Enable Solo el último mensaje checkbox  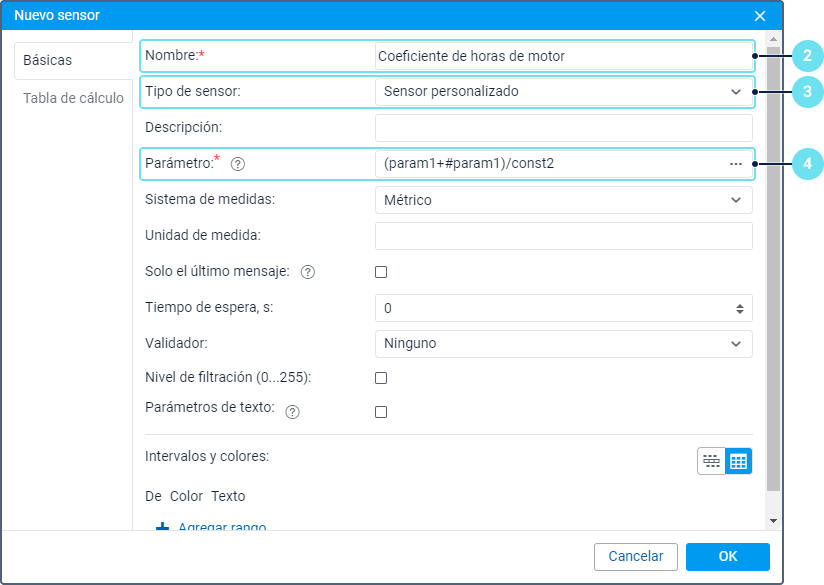381,272
